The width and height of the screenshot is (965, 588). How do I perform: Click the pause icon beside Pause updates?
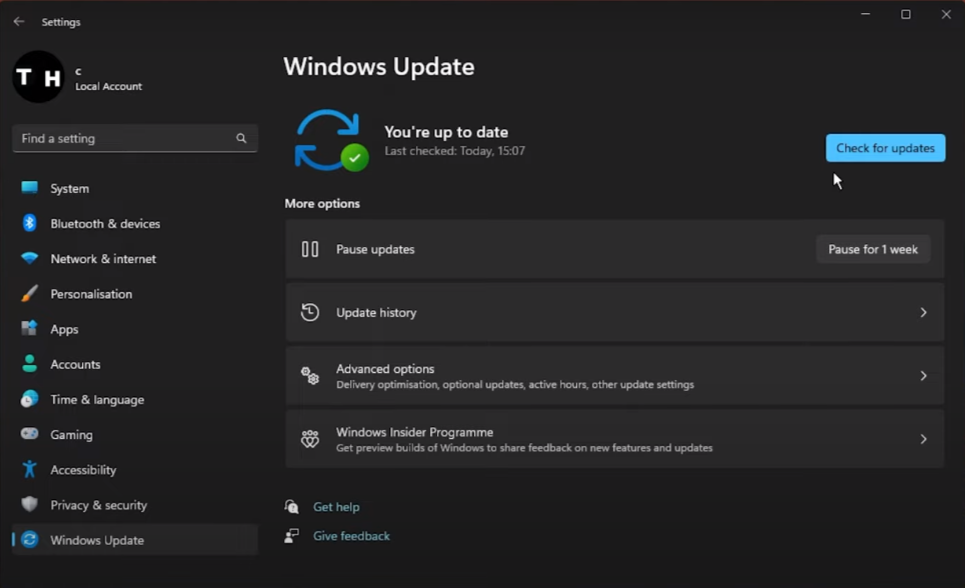pos(310,249)
